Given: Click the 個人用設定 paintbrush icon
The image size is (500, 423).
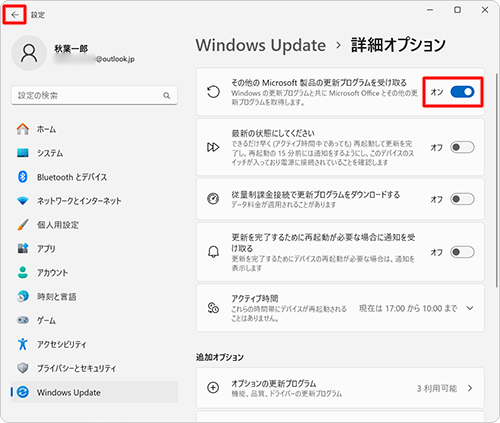Looking at the screenshot, I should pyautogui.click(x=23, y=225).
